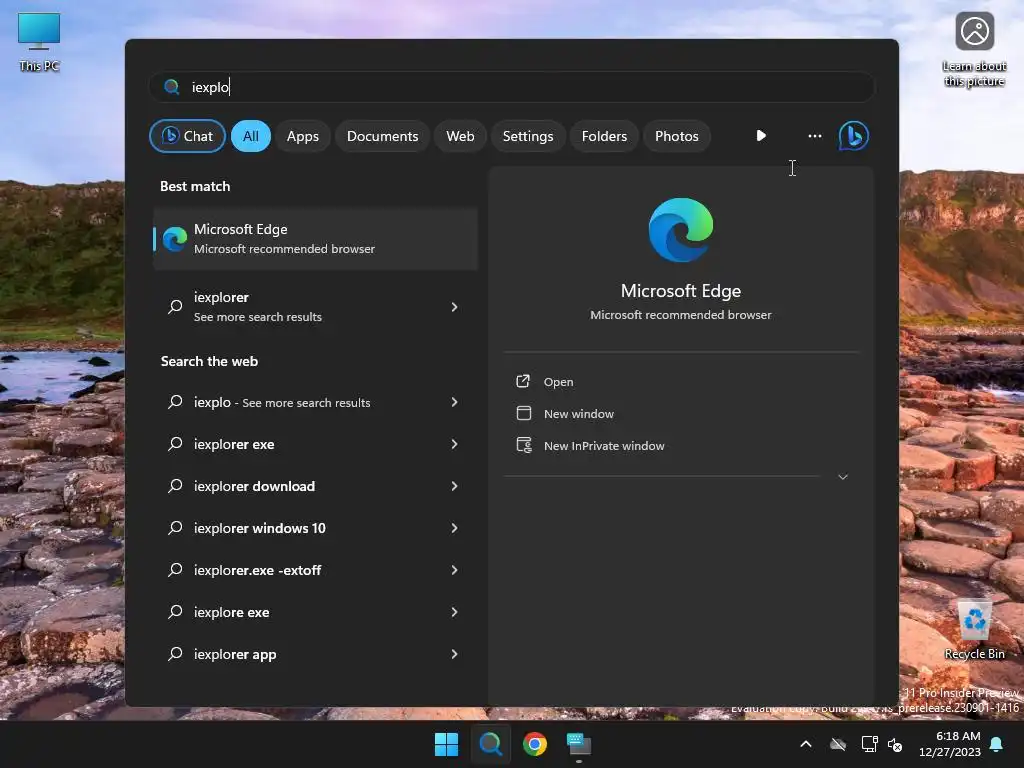This screenshot has height=768, width=1024.
Task: Click the search magnifier icon in search box
Action: (172, 87)
